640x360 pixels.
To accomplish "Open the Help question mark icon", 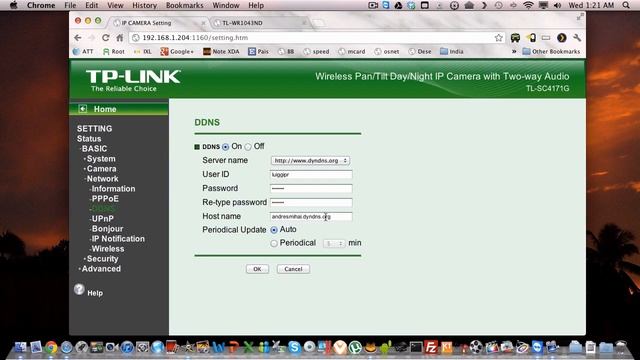I will tap(79, 289).
